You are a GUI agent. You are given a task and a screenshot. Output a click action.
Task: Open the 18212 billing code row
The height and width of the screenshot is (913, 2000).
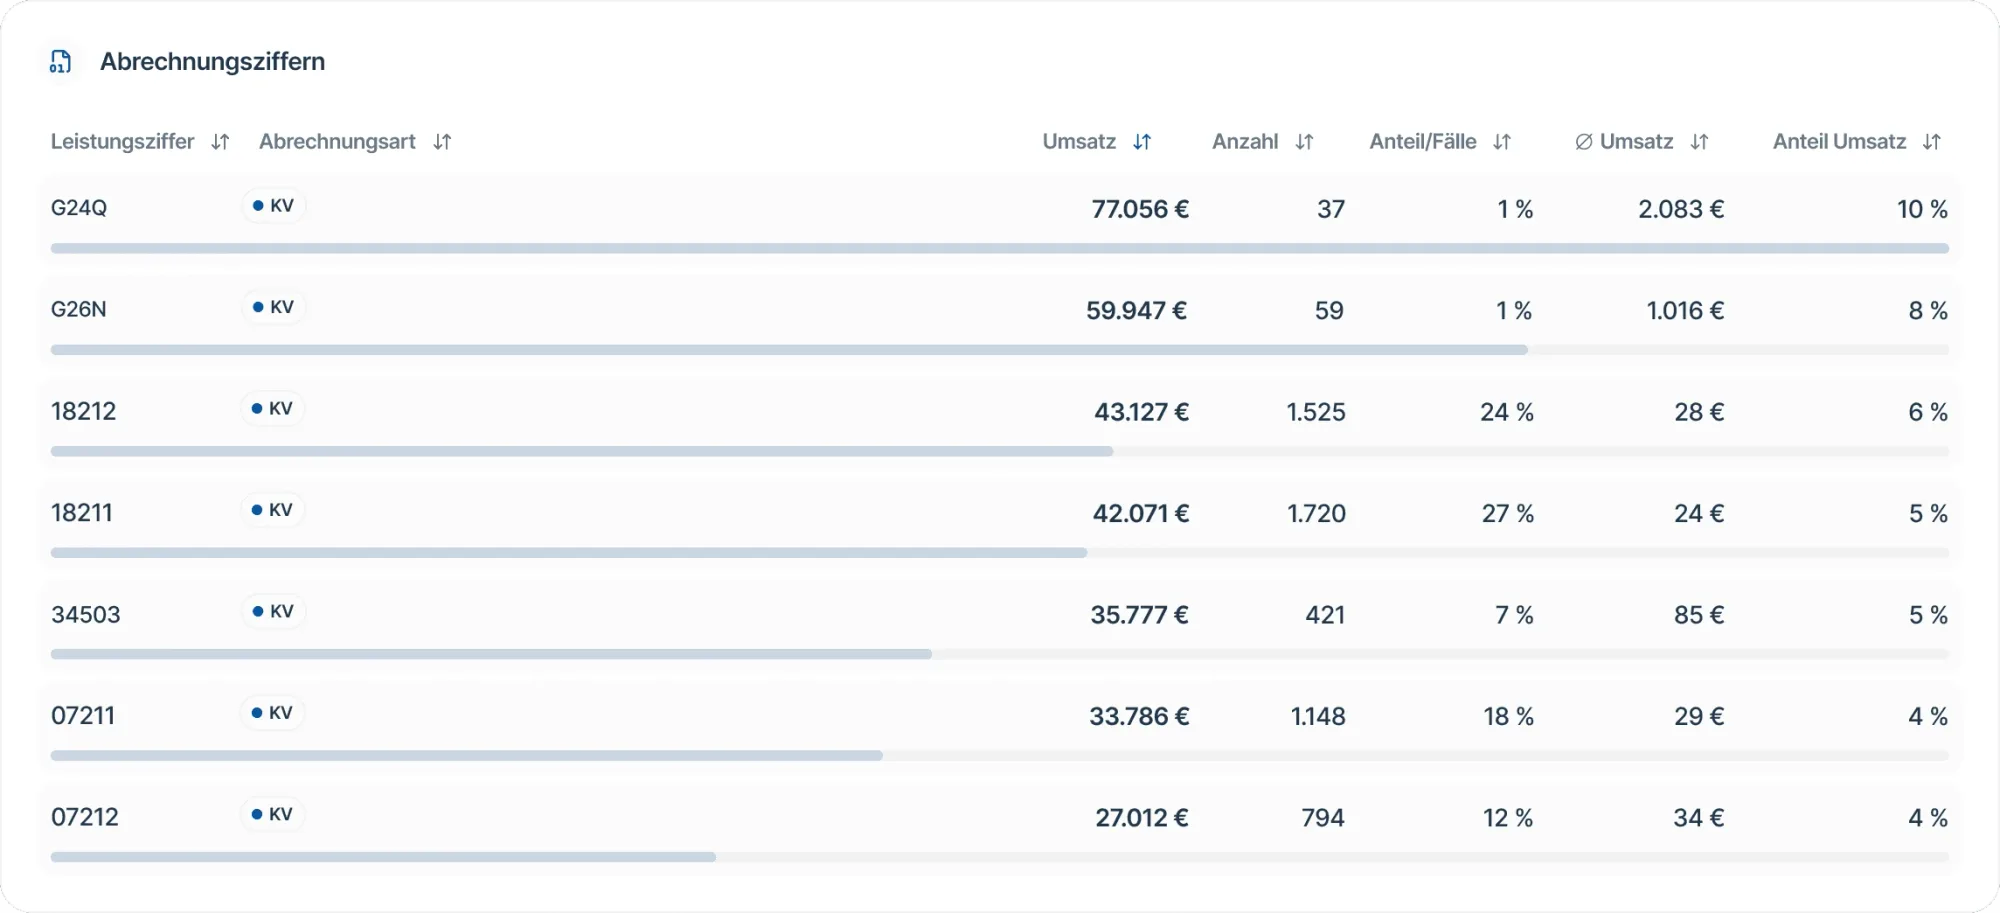click(x=1000, y=421)
